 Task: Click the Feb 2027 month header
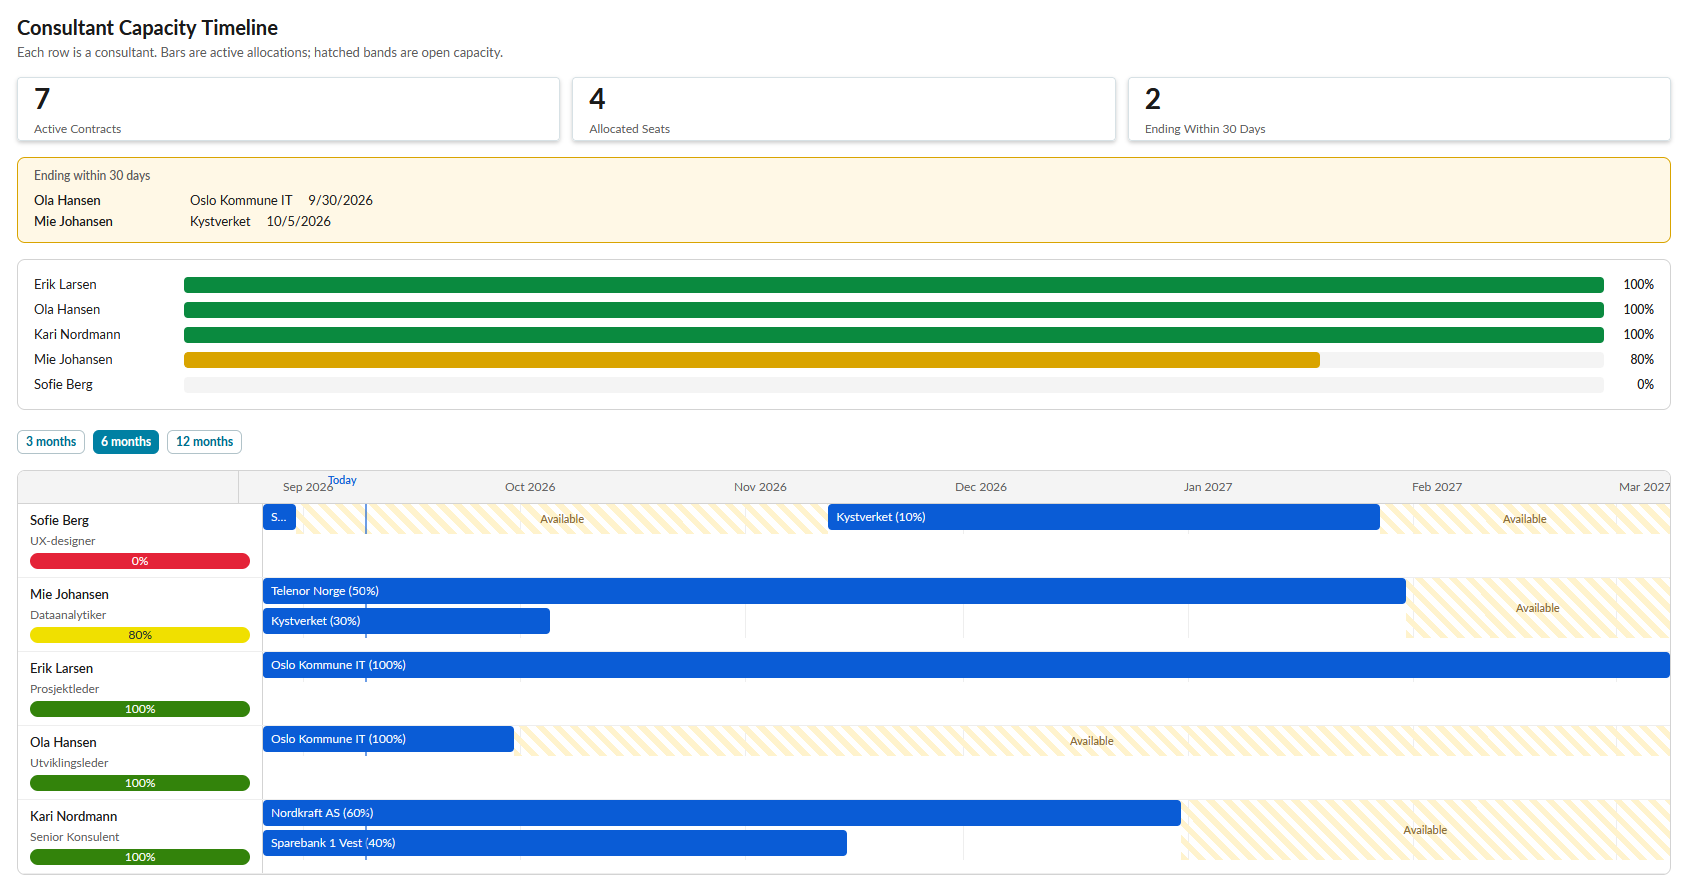tap(1437, 487)
